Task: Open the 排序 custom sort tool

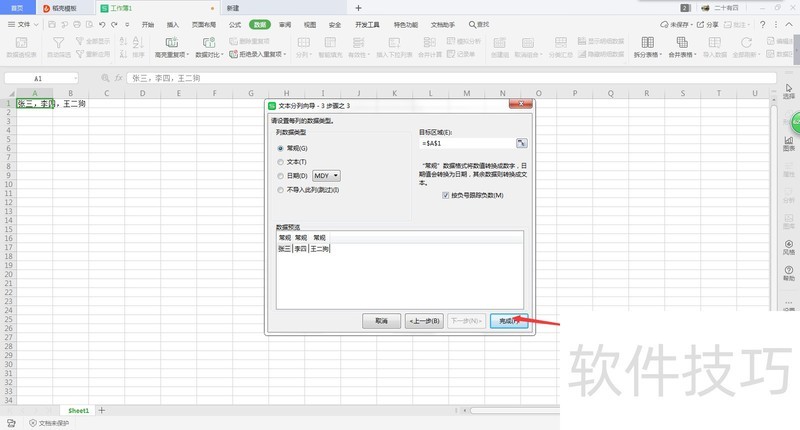Action: [138, 47]
